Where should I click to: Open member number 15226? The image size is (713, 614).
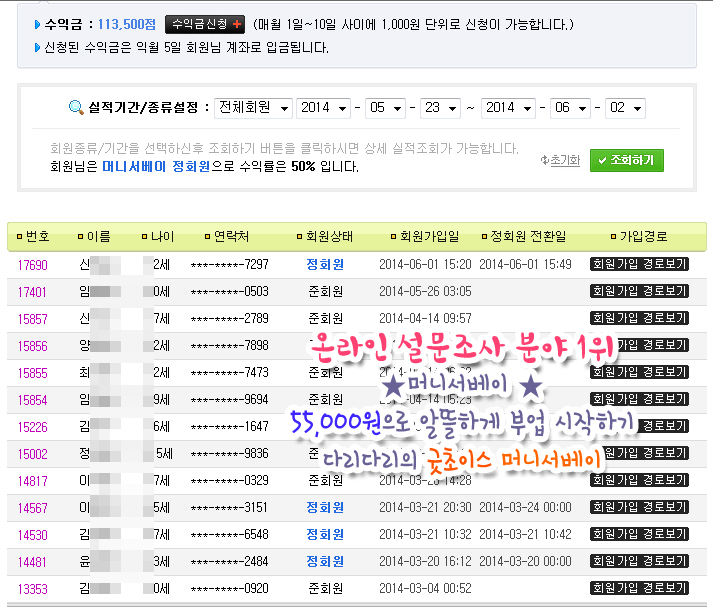(x=33, y=427)
